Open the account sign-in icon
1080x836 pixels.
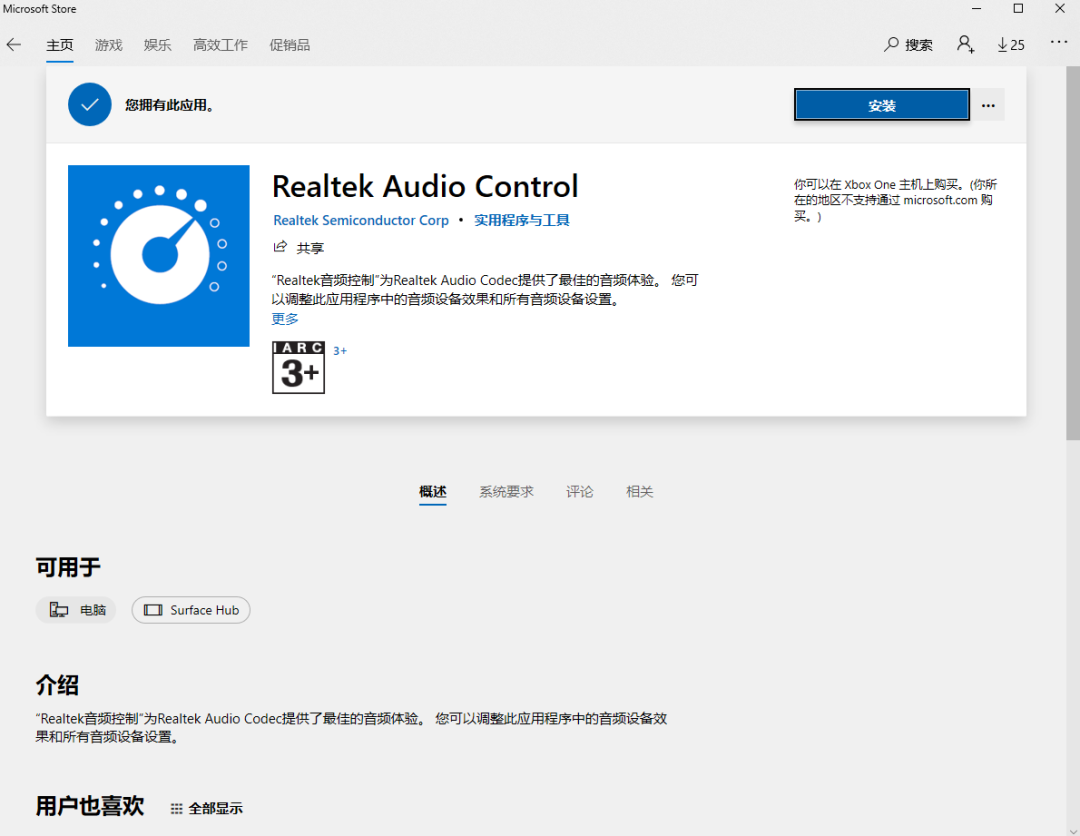coord(965,45)
